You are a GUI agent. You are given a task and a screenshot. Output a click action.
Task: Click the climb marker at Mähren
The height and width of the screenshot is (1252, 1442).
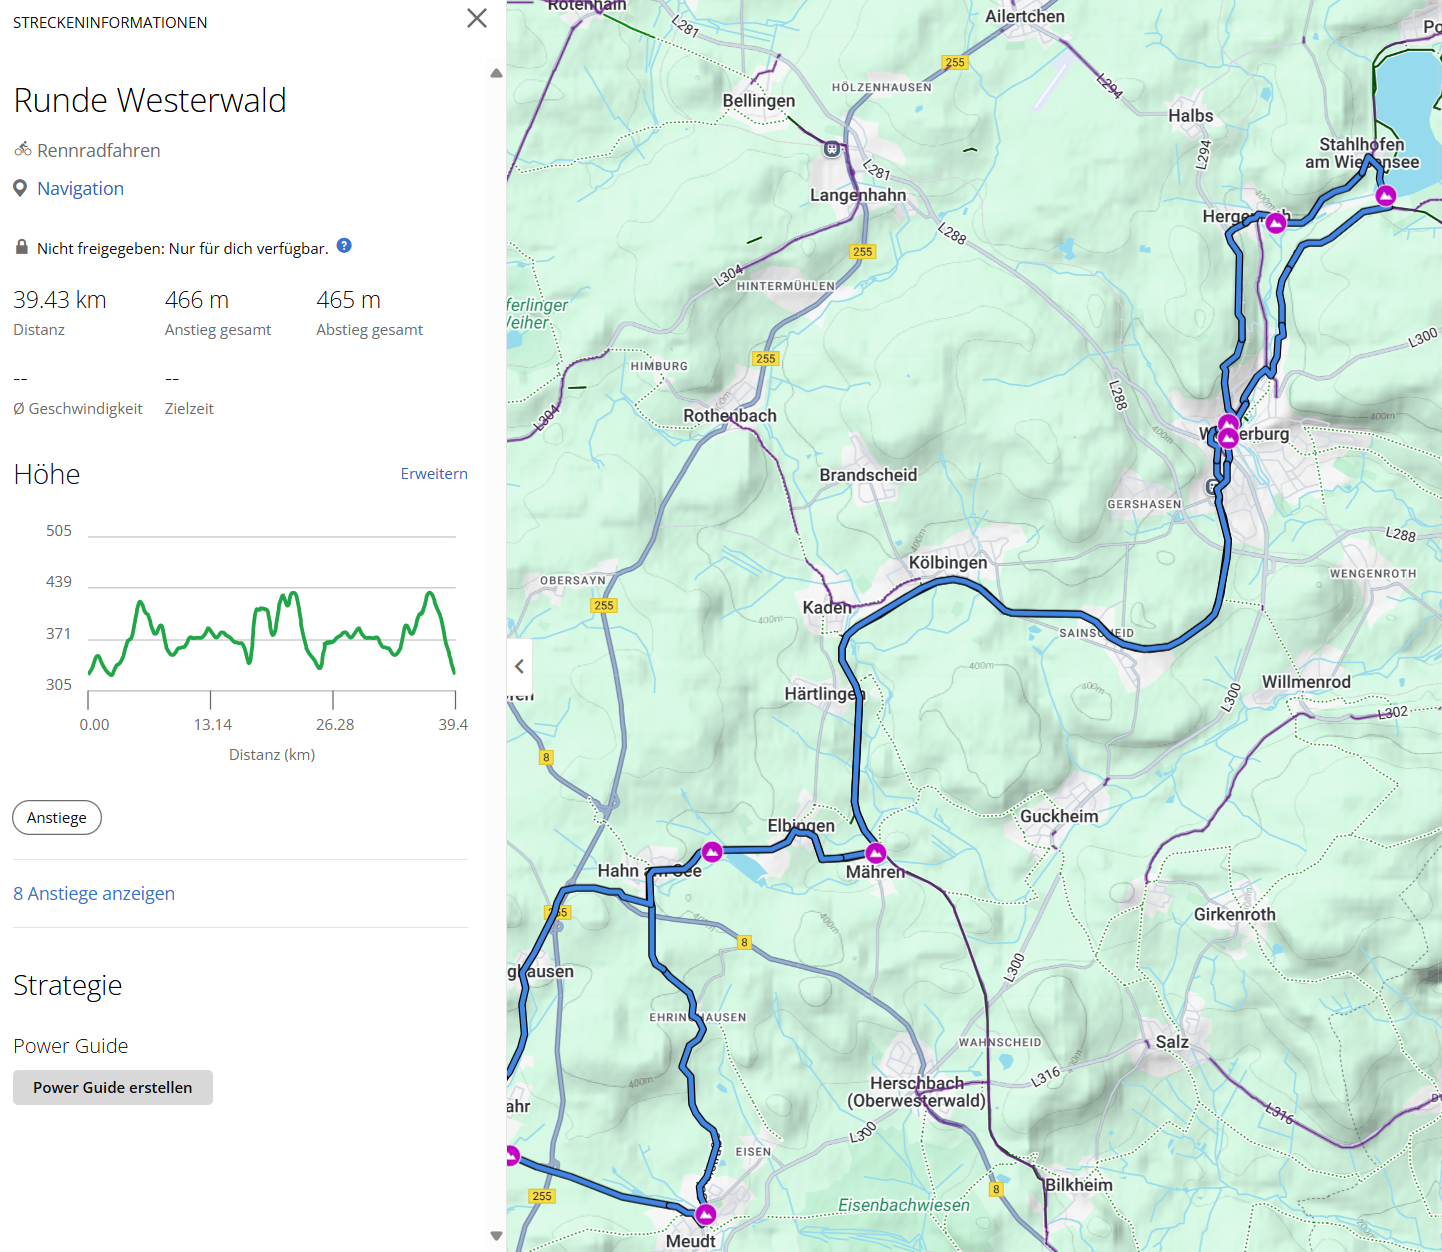pyautogui.click(x=876, y=853)
